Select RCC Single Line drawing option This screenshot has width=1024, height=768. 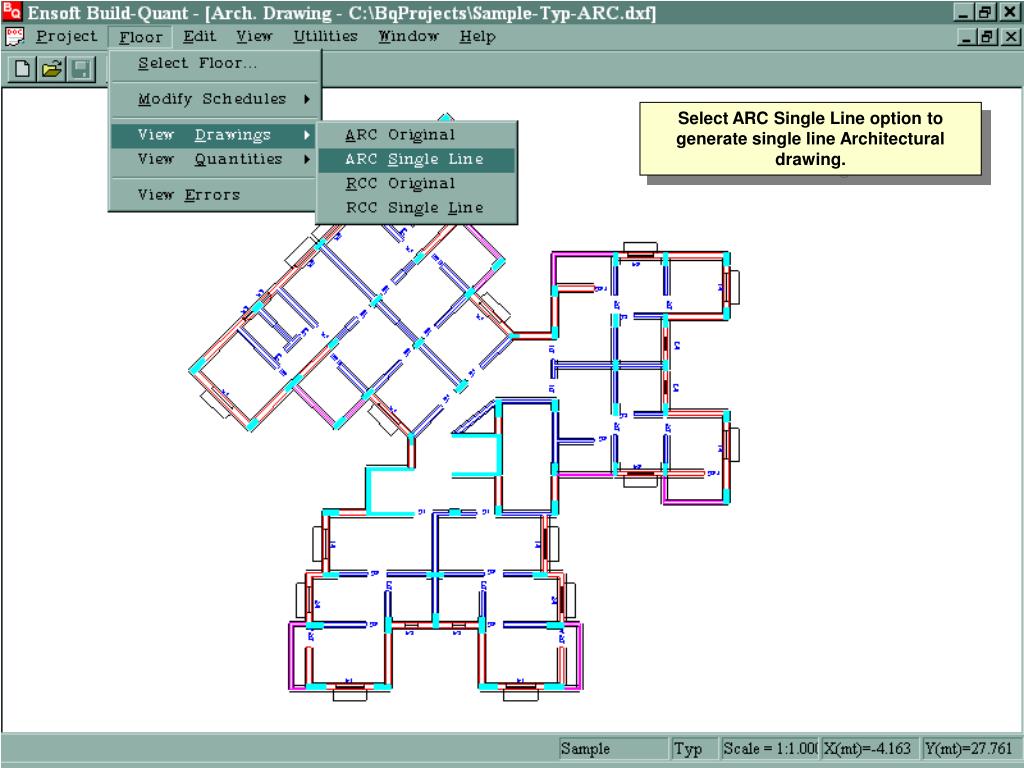417,208
